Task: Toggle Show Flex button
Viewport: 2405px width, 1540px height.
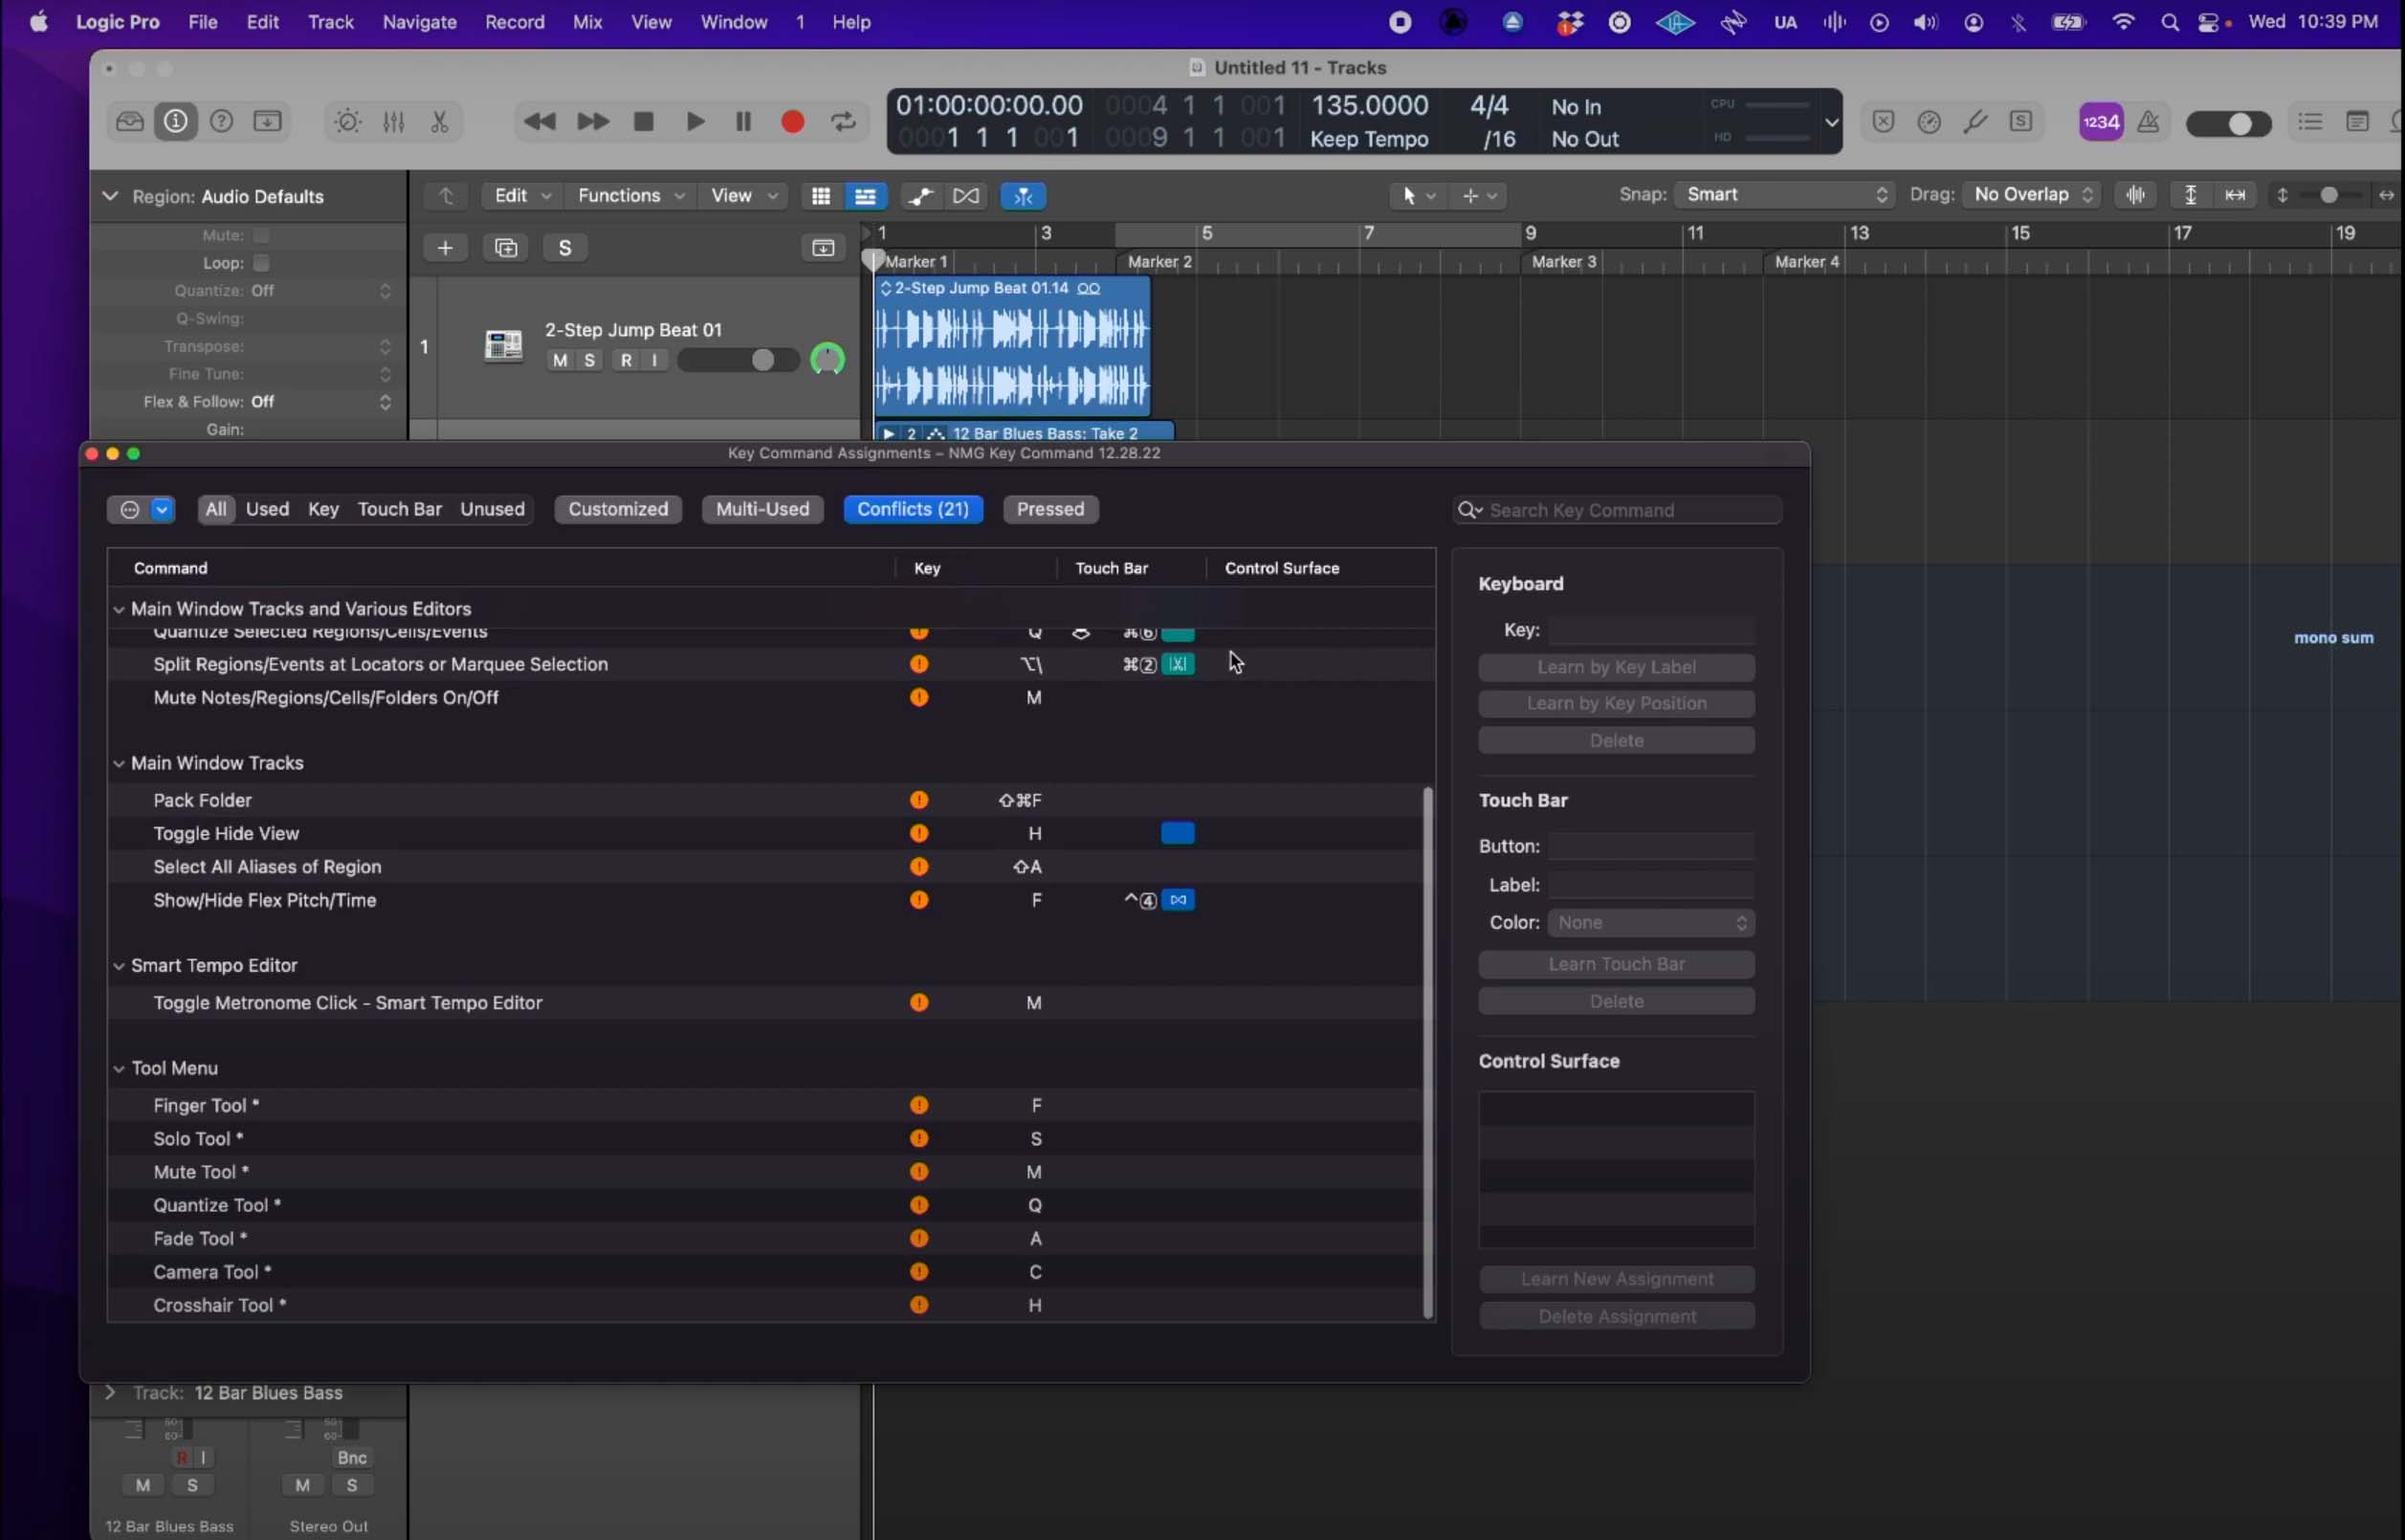Action: point(966,196)
